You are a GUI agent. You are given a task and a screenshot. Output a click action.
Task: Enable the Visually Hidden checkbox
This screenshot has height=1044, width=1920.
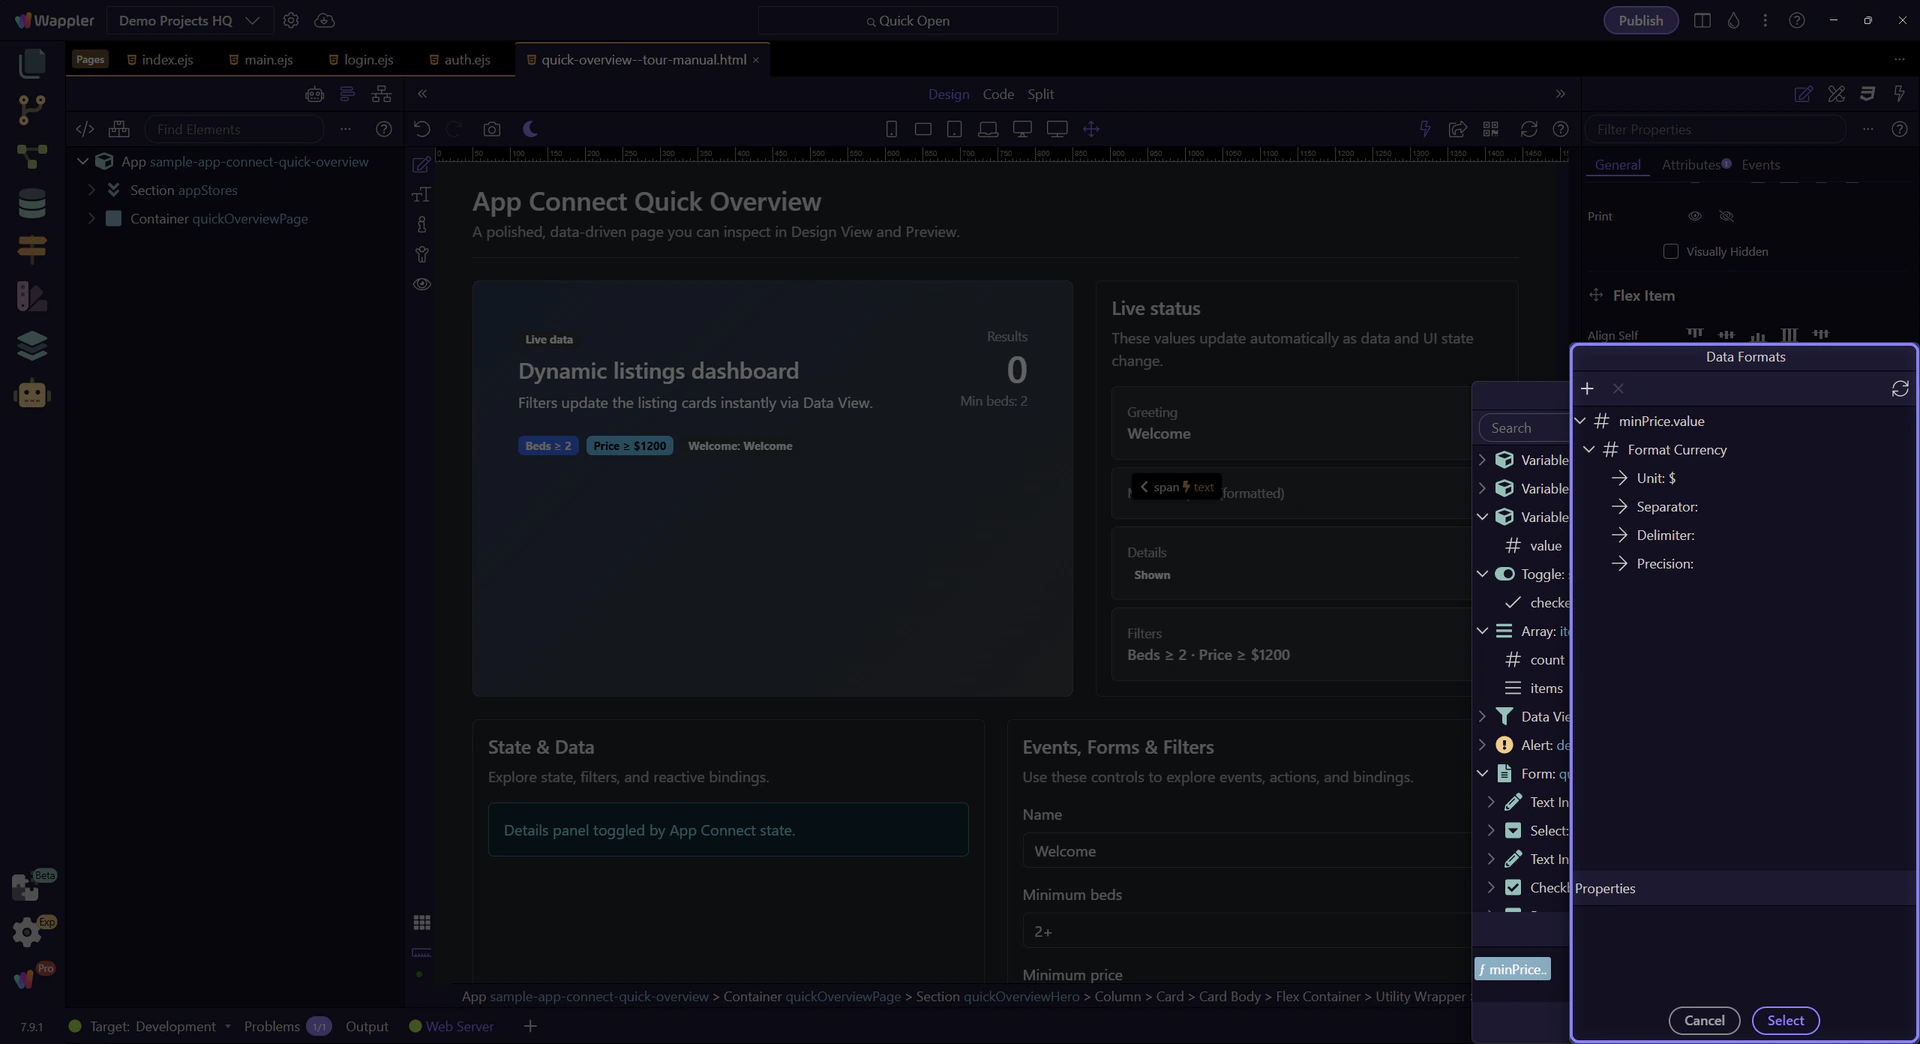pyautogui.click(x=1670, y=252)
